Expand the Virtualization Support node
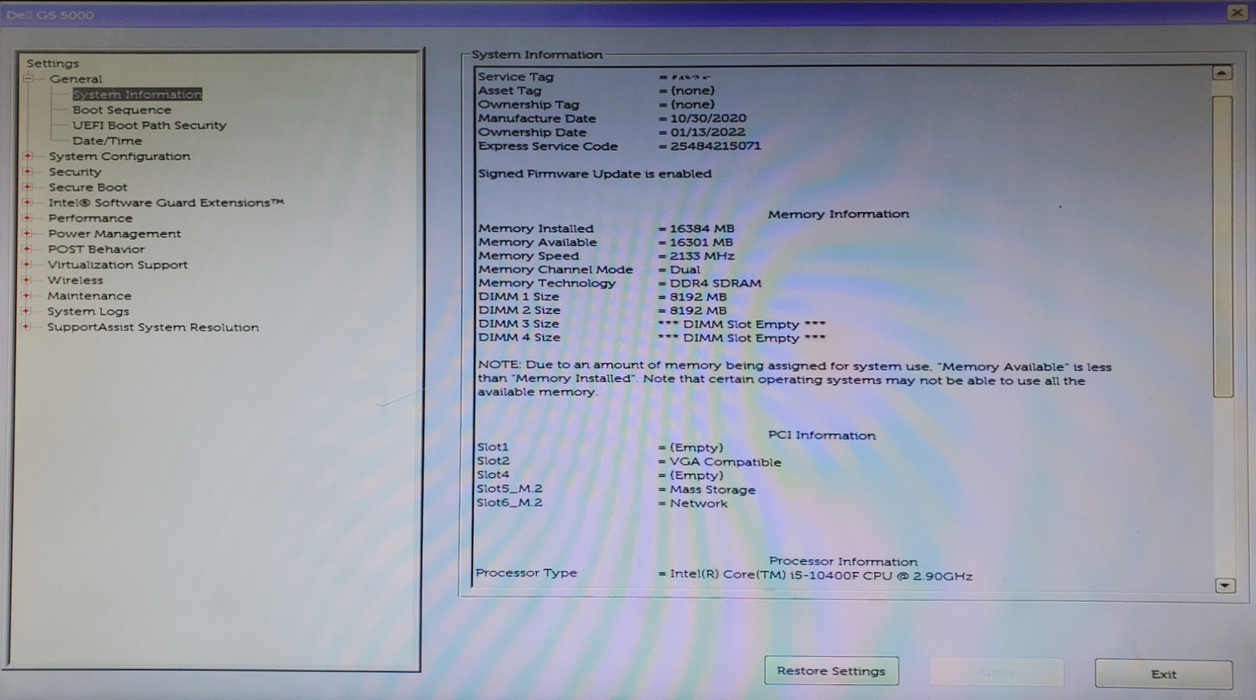Image resolution: width=1256 pixels, height=700 pixels. click(28, 265)
